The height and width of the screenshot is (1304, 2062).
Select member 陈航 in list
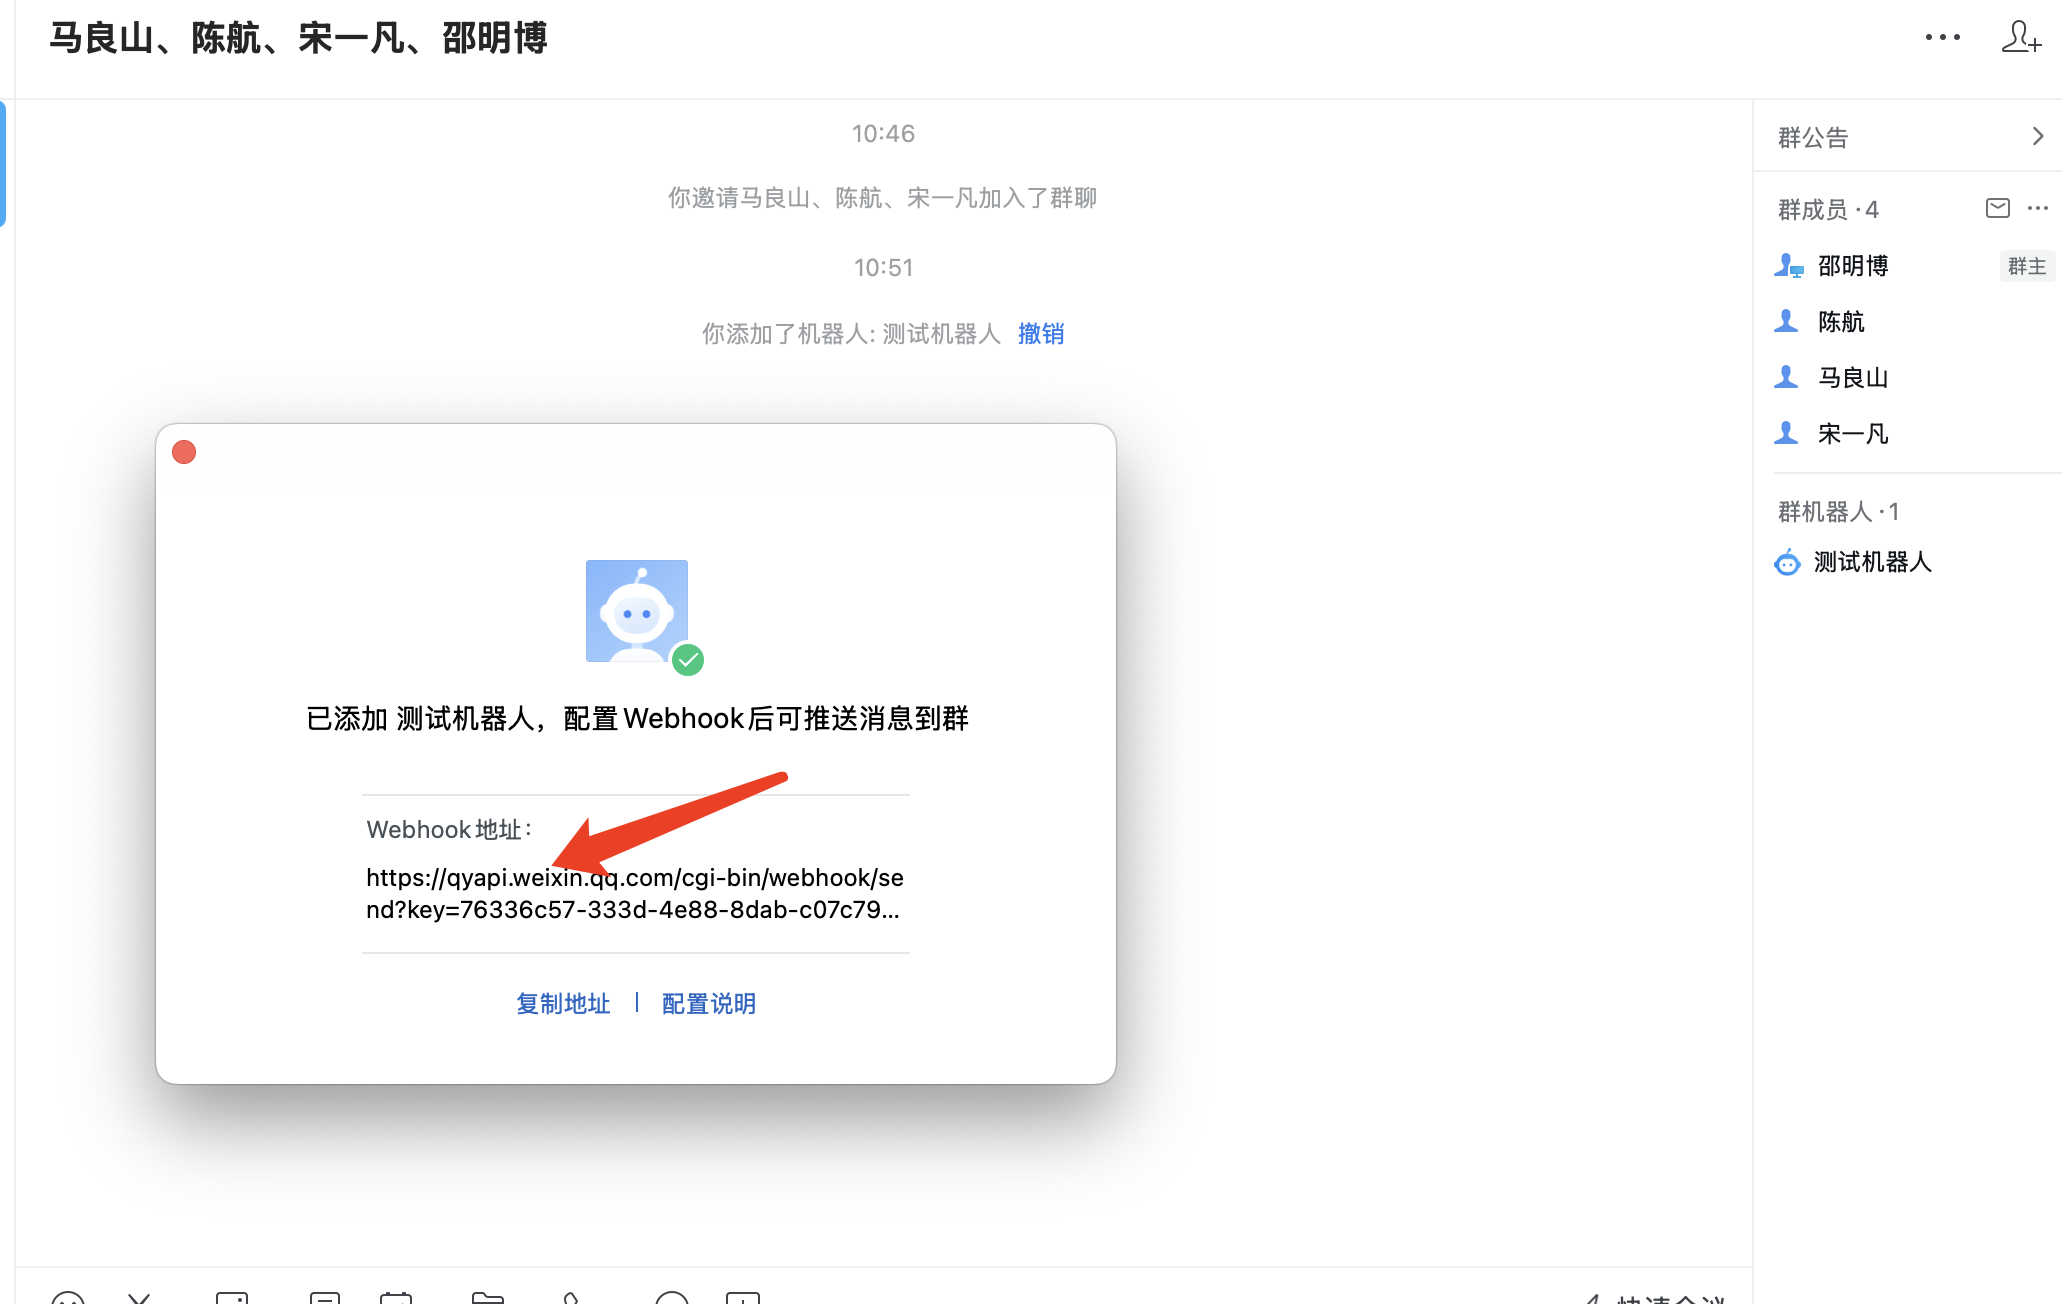pyautogui.click(x=1840, y=322)
